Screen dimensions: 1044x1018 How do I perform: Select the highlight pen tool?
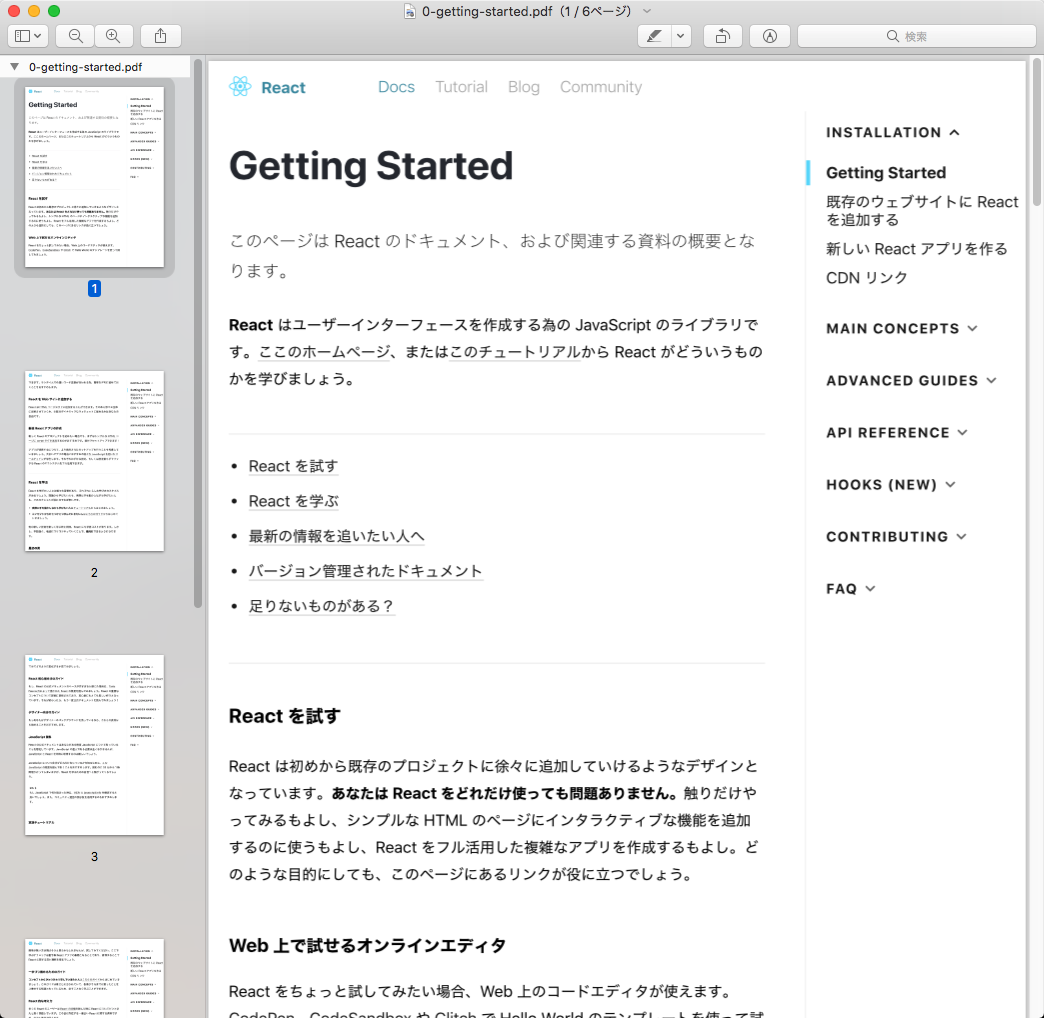(654, 36)
